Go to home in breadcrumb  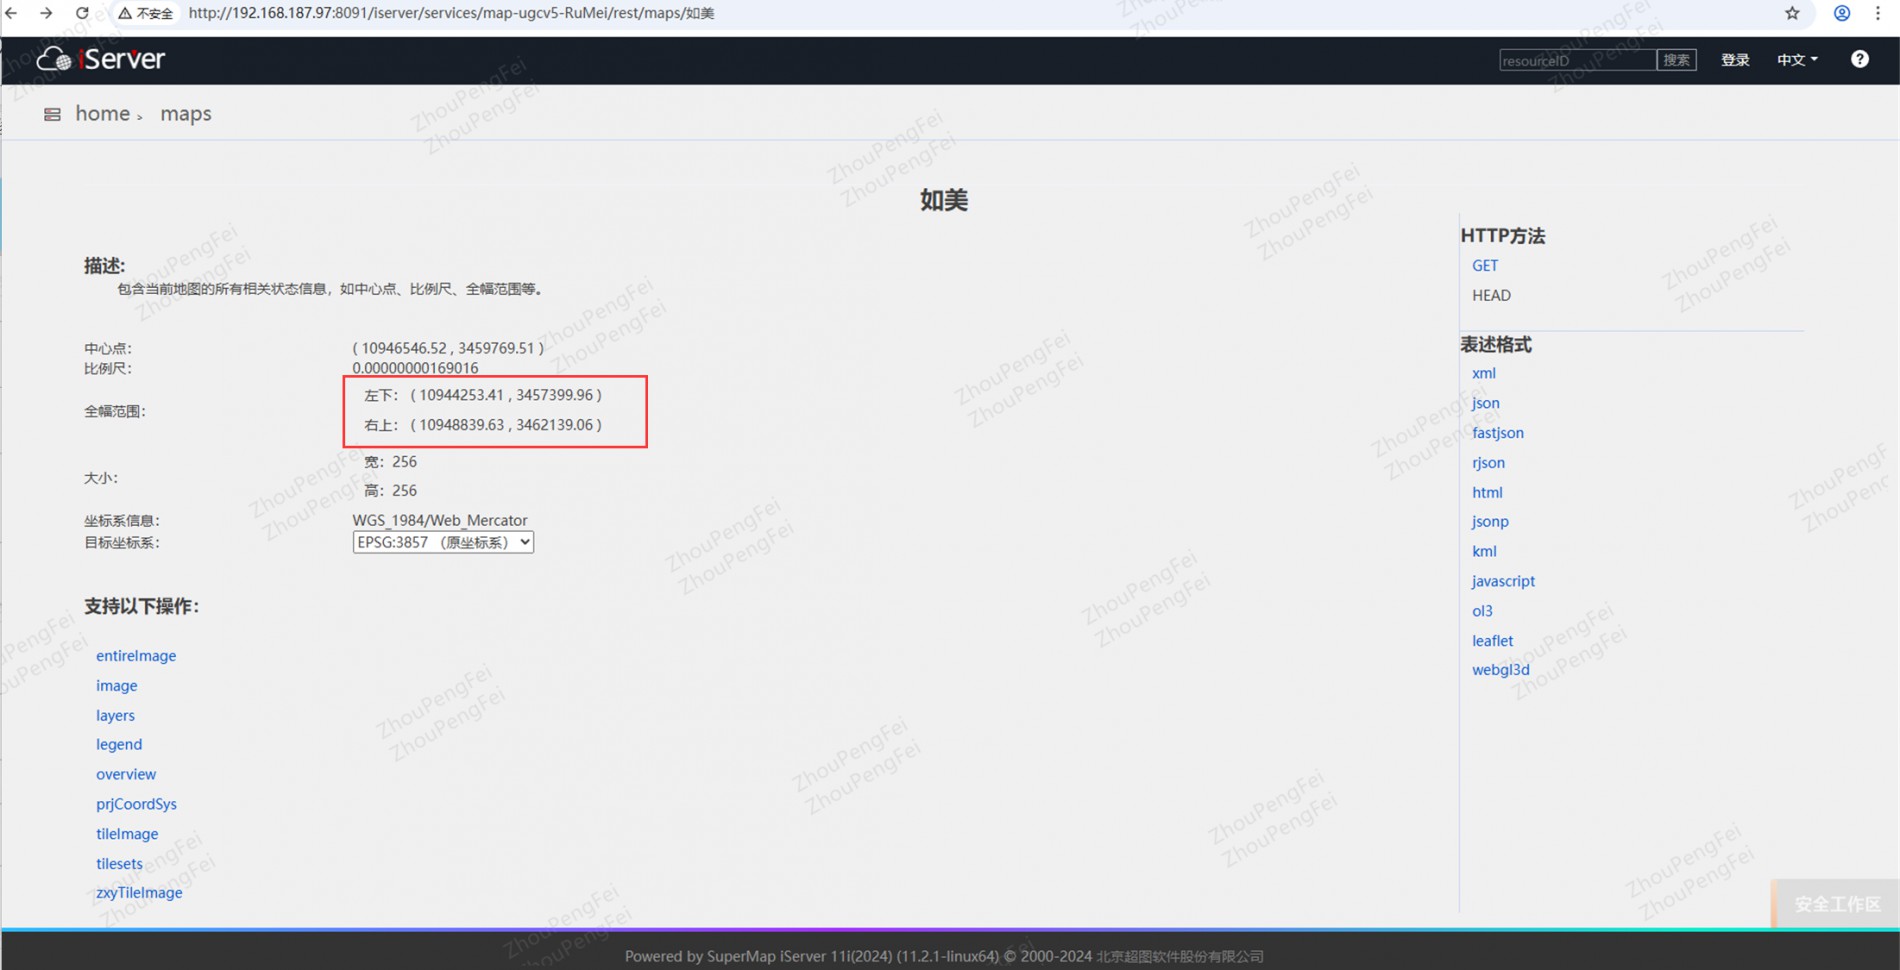click(102, 114)
